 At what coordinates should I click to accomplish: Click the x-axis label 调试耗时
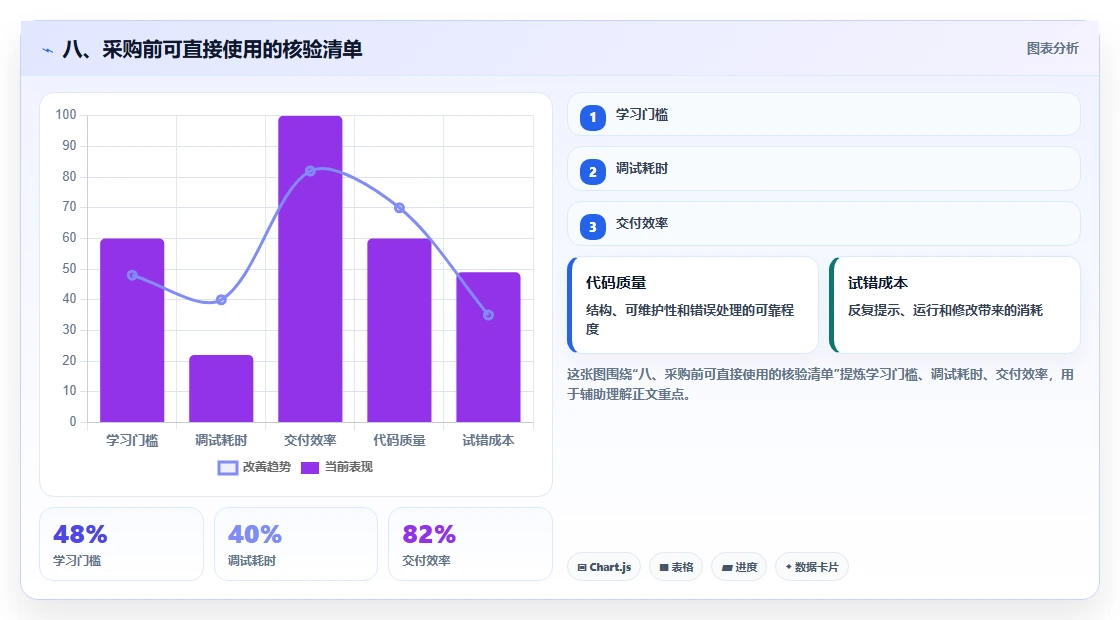[x=221, y=441]
